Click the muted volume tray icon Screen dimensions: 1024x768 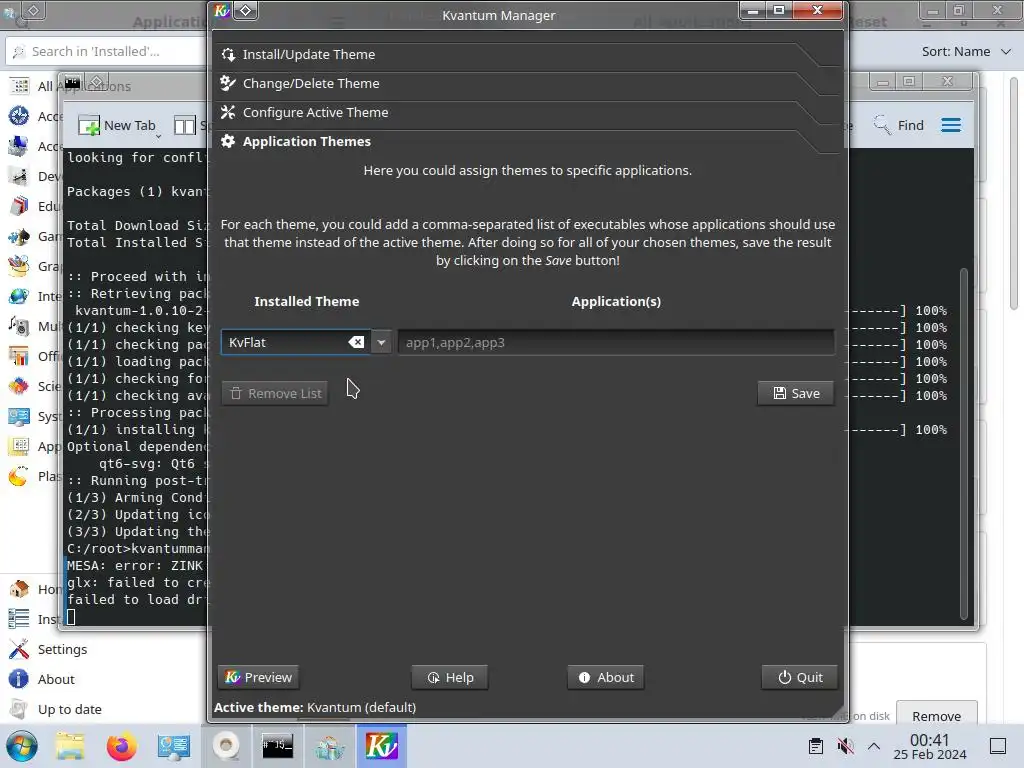[845, 746]
